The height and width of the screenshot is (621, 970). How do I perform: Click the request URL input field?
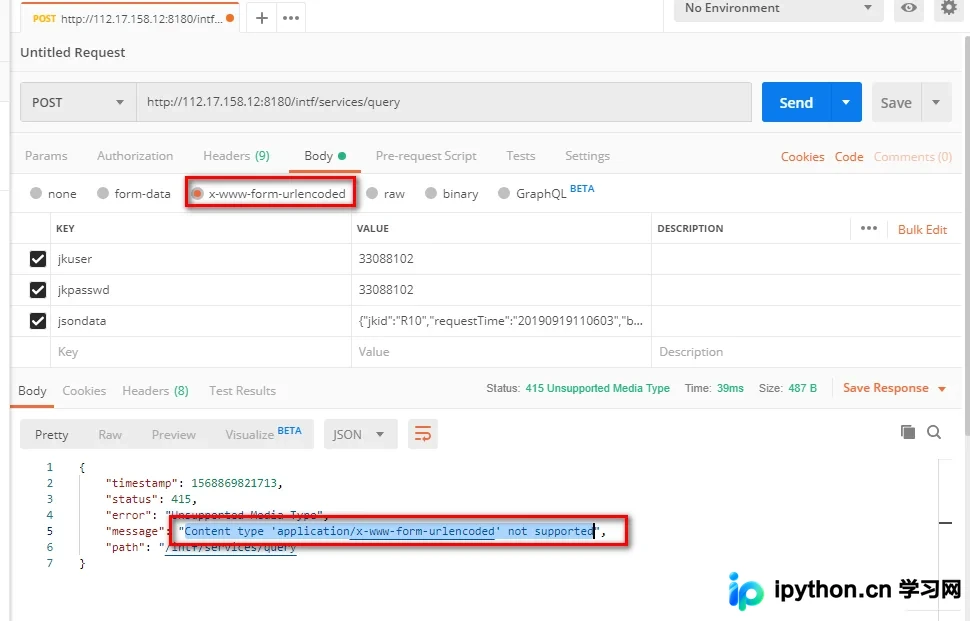click(444, 102)
